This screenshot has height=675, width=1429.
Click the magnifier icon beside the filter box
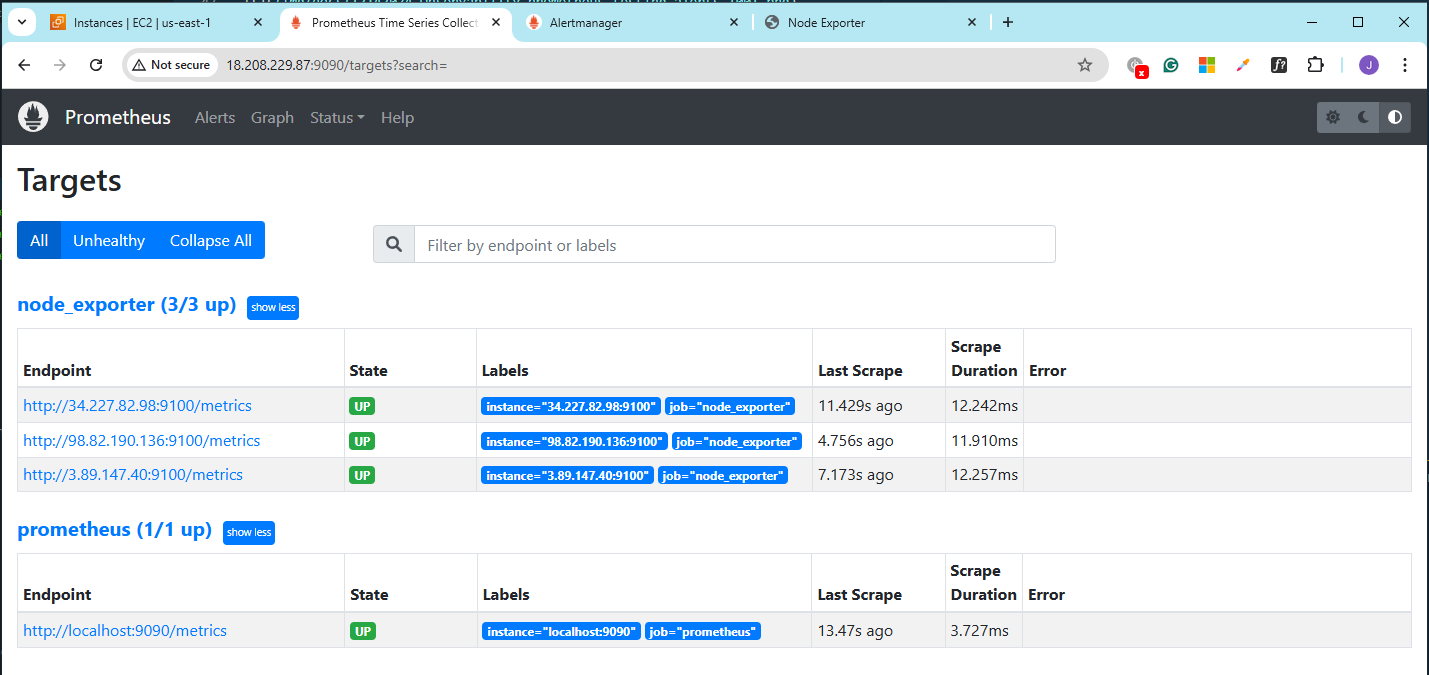coord(394,245)
